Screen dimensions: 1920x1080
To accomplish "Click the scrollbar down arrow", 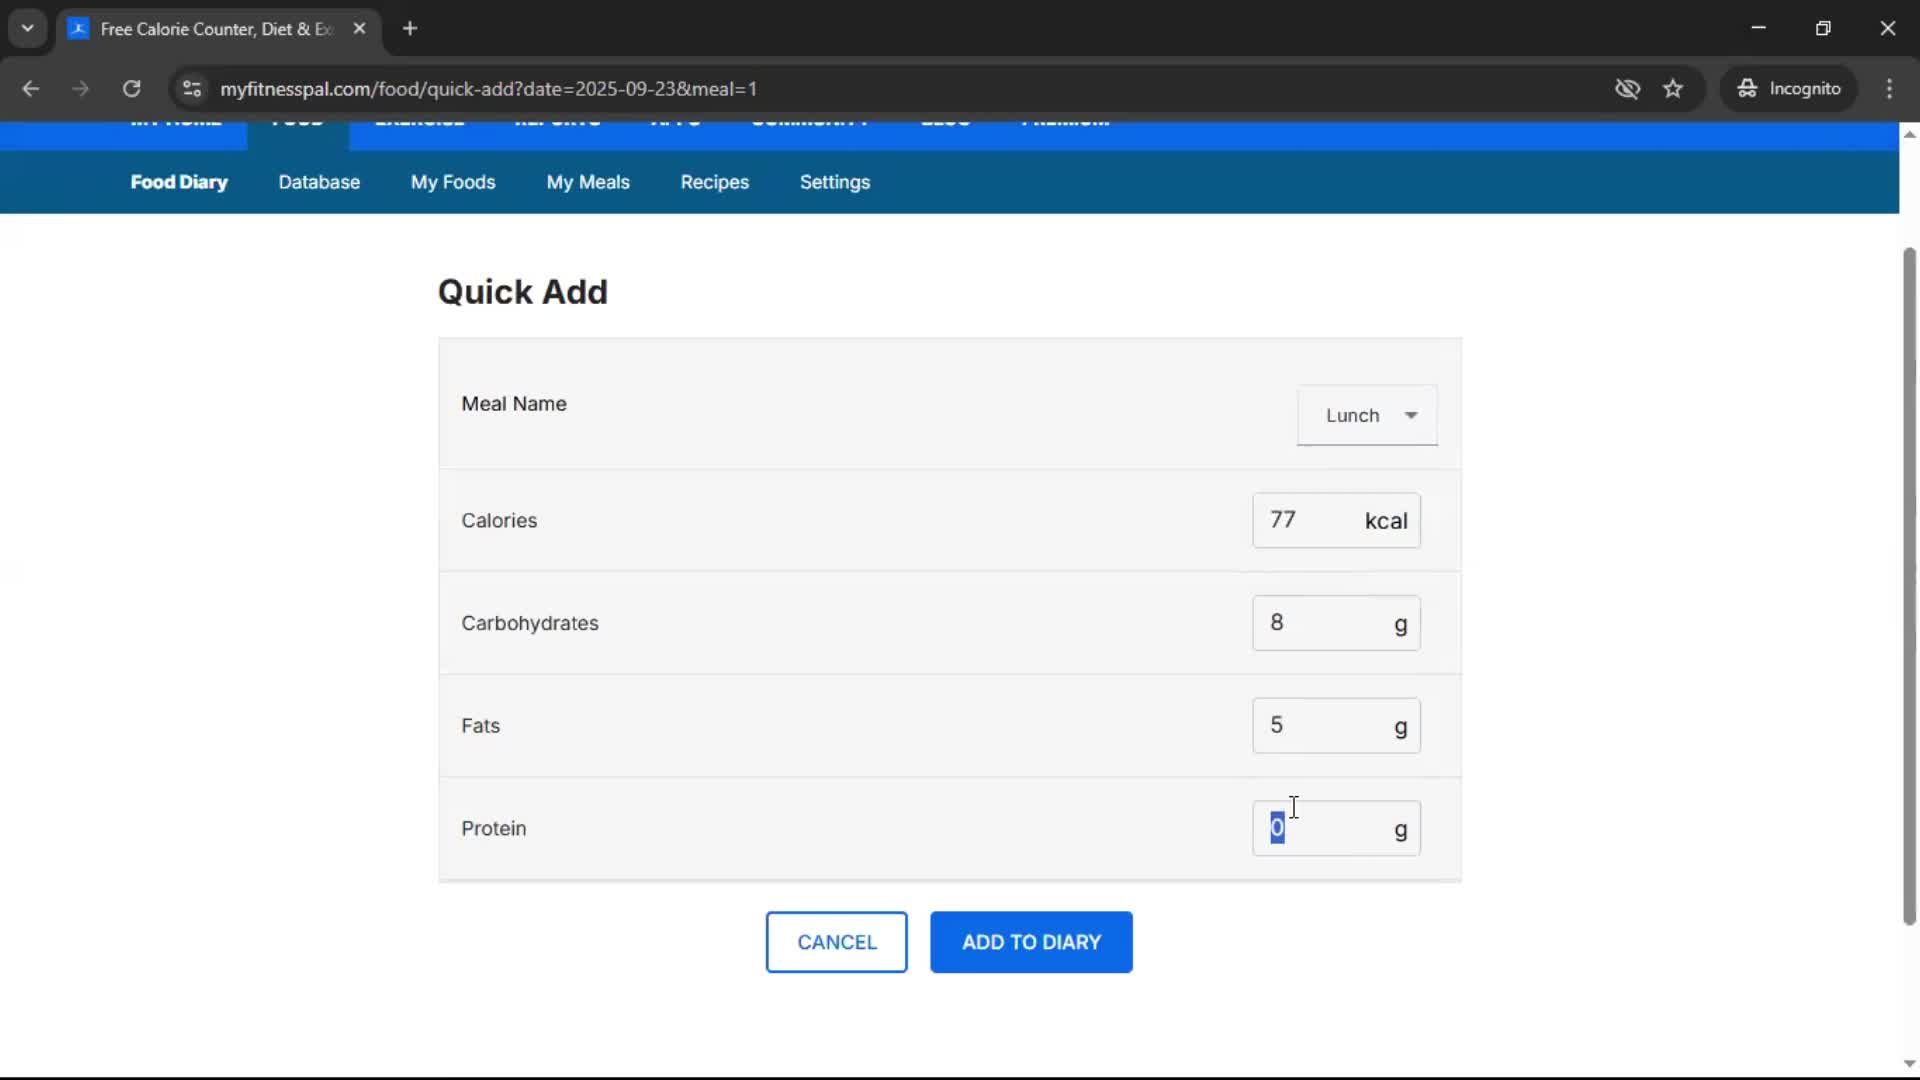I will [x=1909, y=1064].
